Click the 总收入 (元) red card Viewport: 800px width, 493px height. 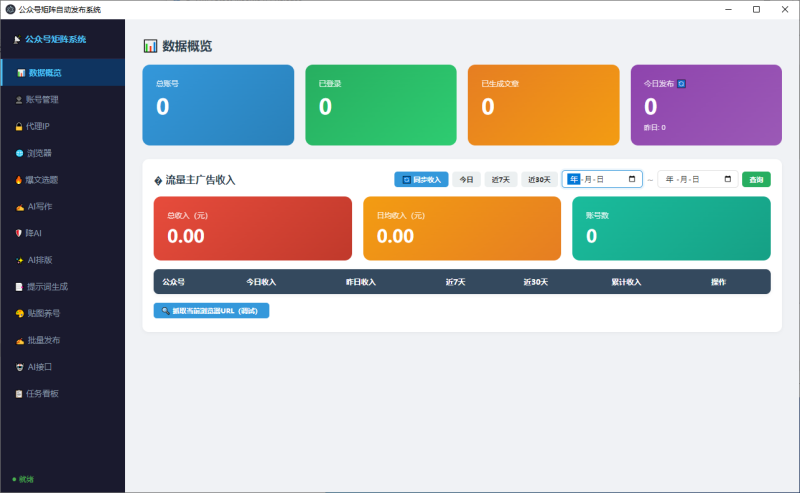pos(253,229)
